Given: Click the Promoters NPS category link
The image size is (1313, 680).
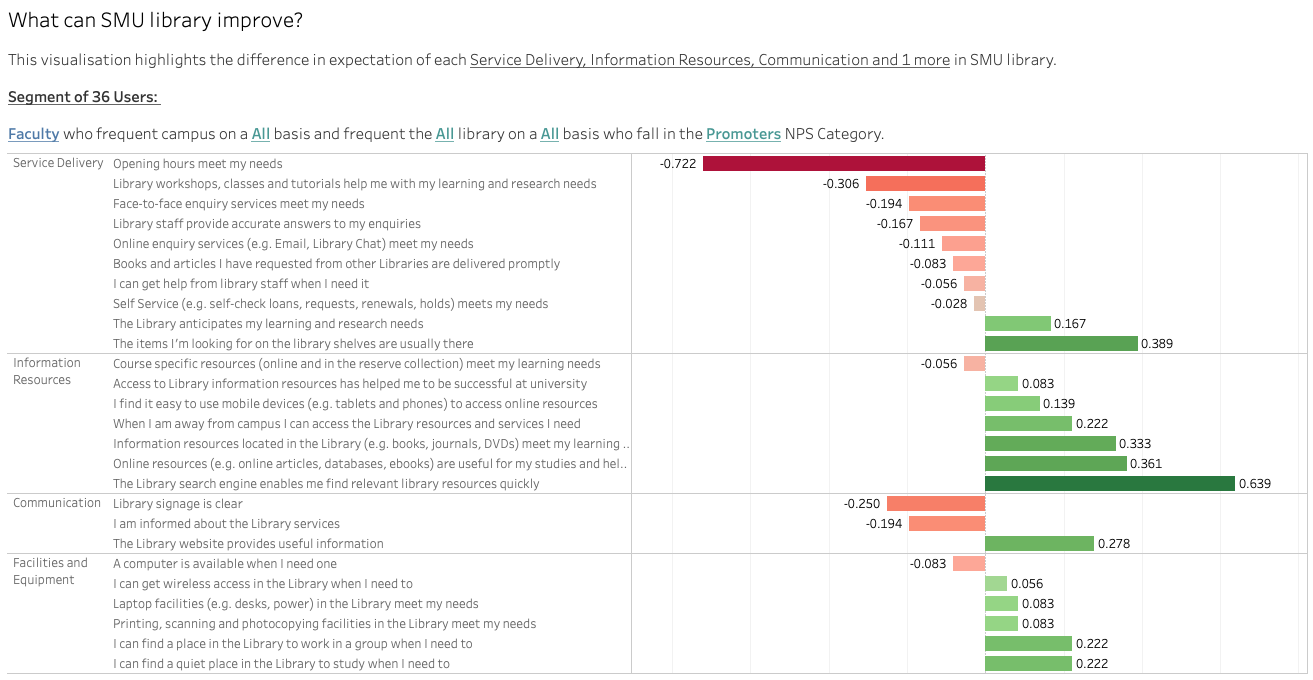Looking at the screenshot, I should (x=743, y=134).
